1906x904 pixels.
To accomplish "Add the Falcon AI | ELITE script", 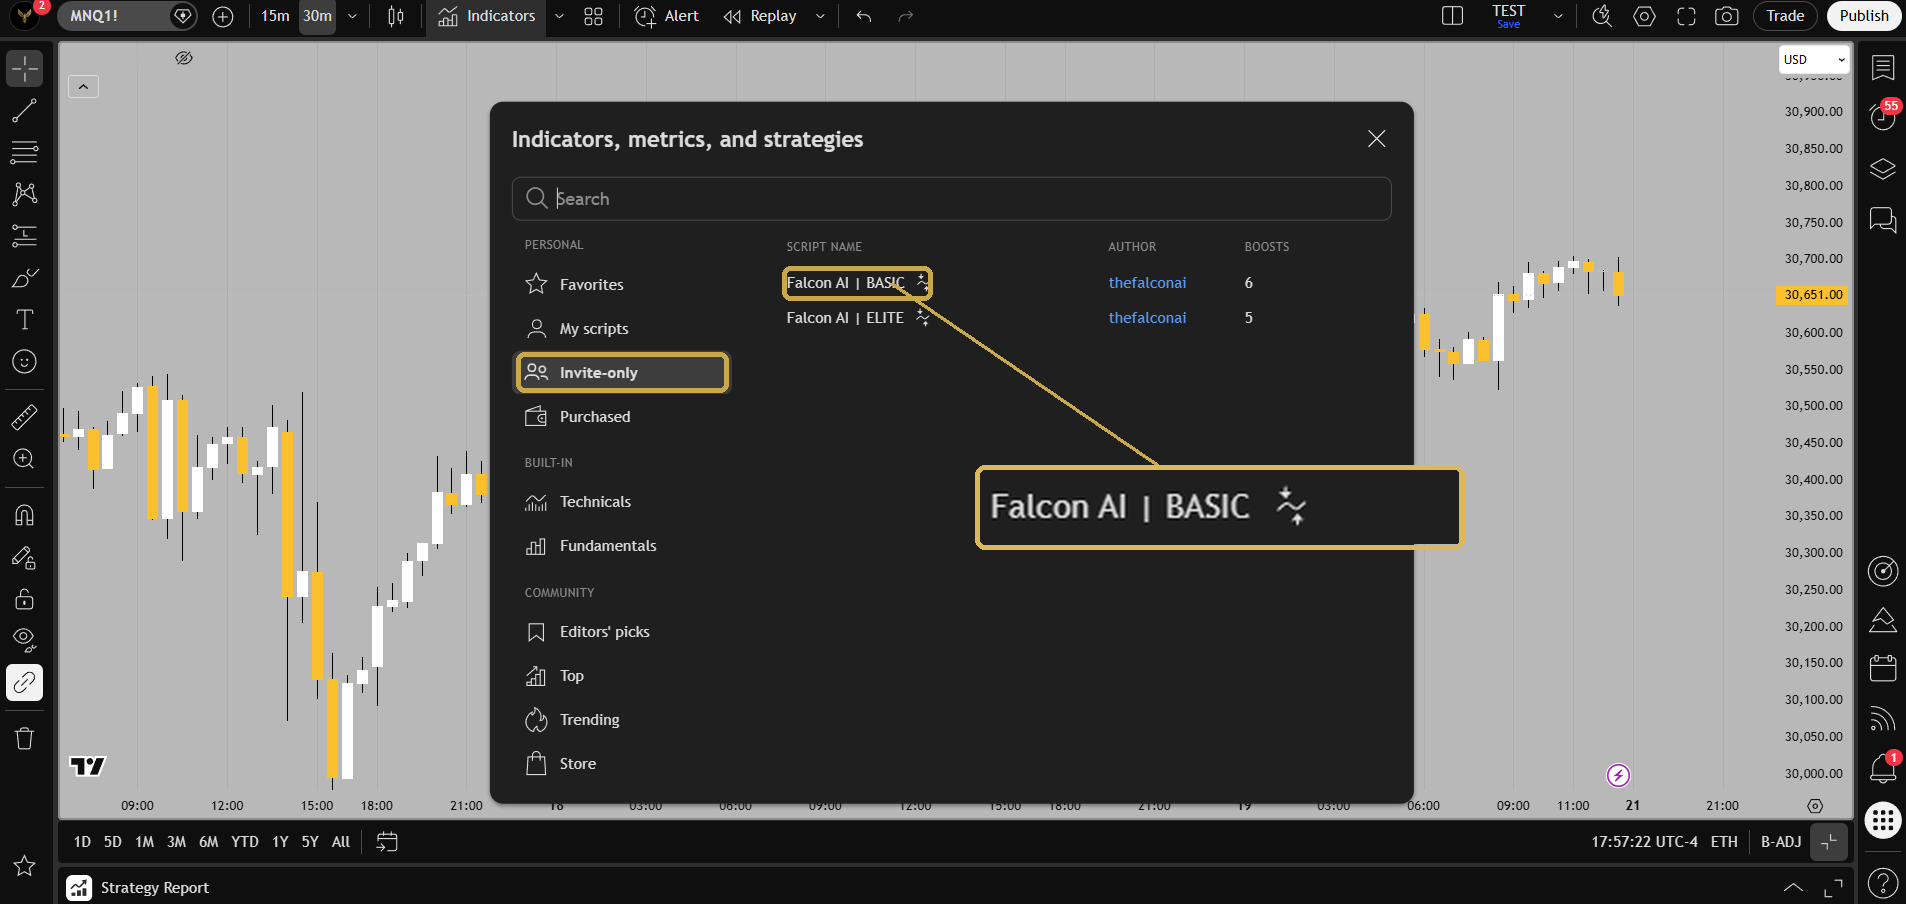I will tap(845, 318).
